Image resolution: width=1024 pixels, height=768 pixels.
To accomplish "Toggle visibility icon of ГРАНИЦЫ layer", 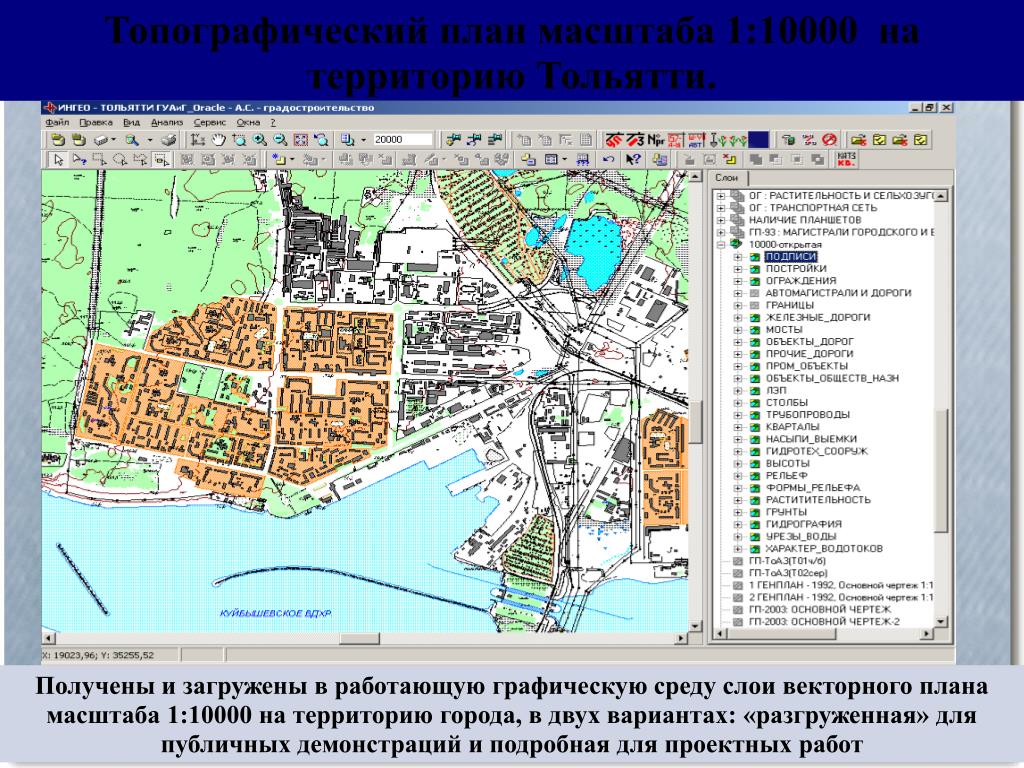I will 755,305.
